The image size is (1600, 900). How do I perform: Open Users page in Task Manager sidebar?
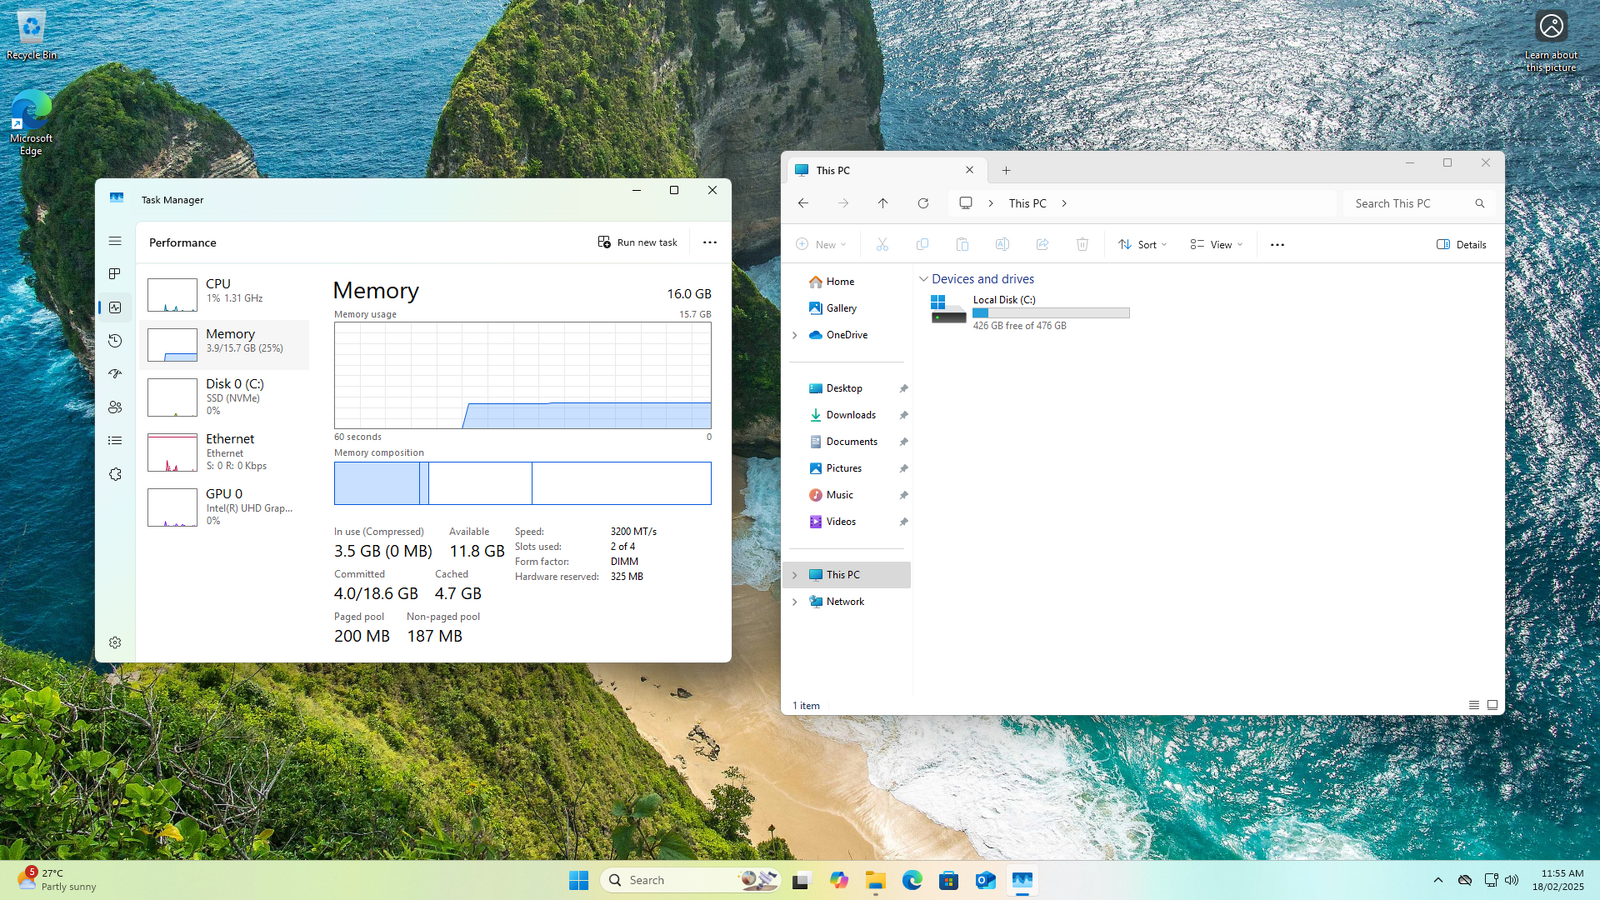click(115, 407)
